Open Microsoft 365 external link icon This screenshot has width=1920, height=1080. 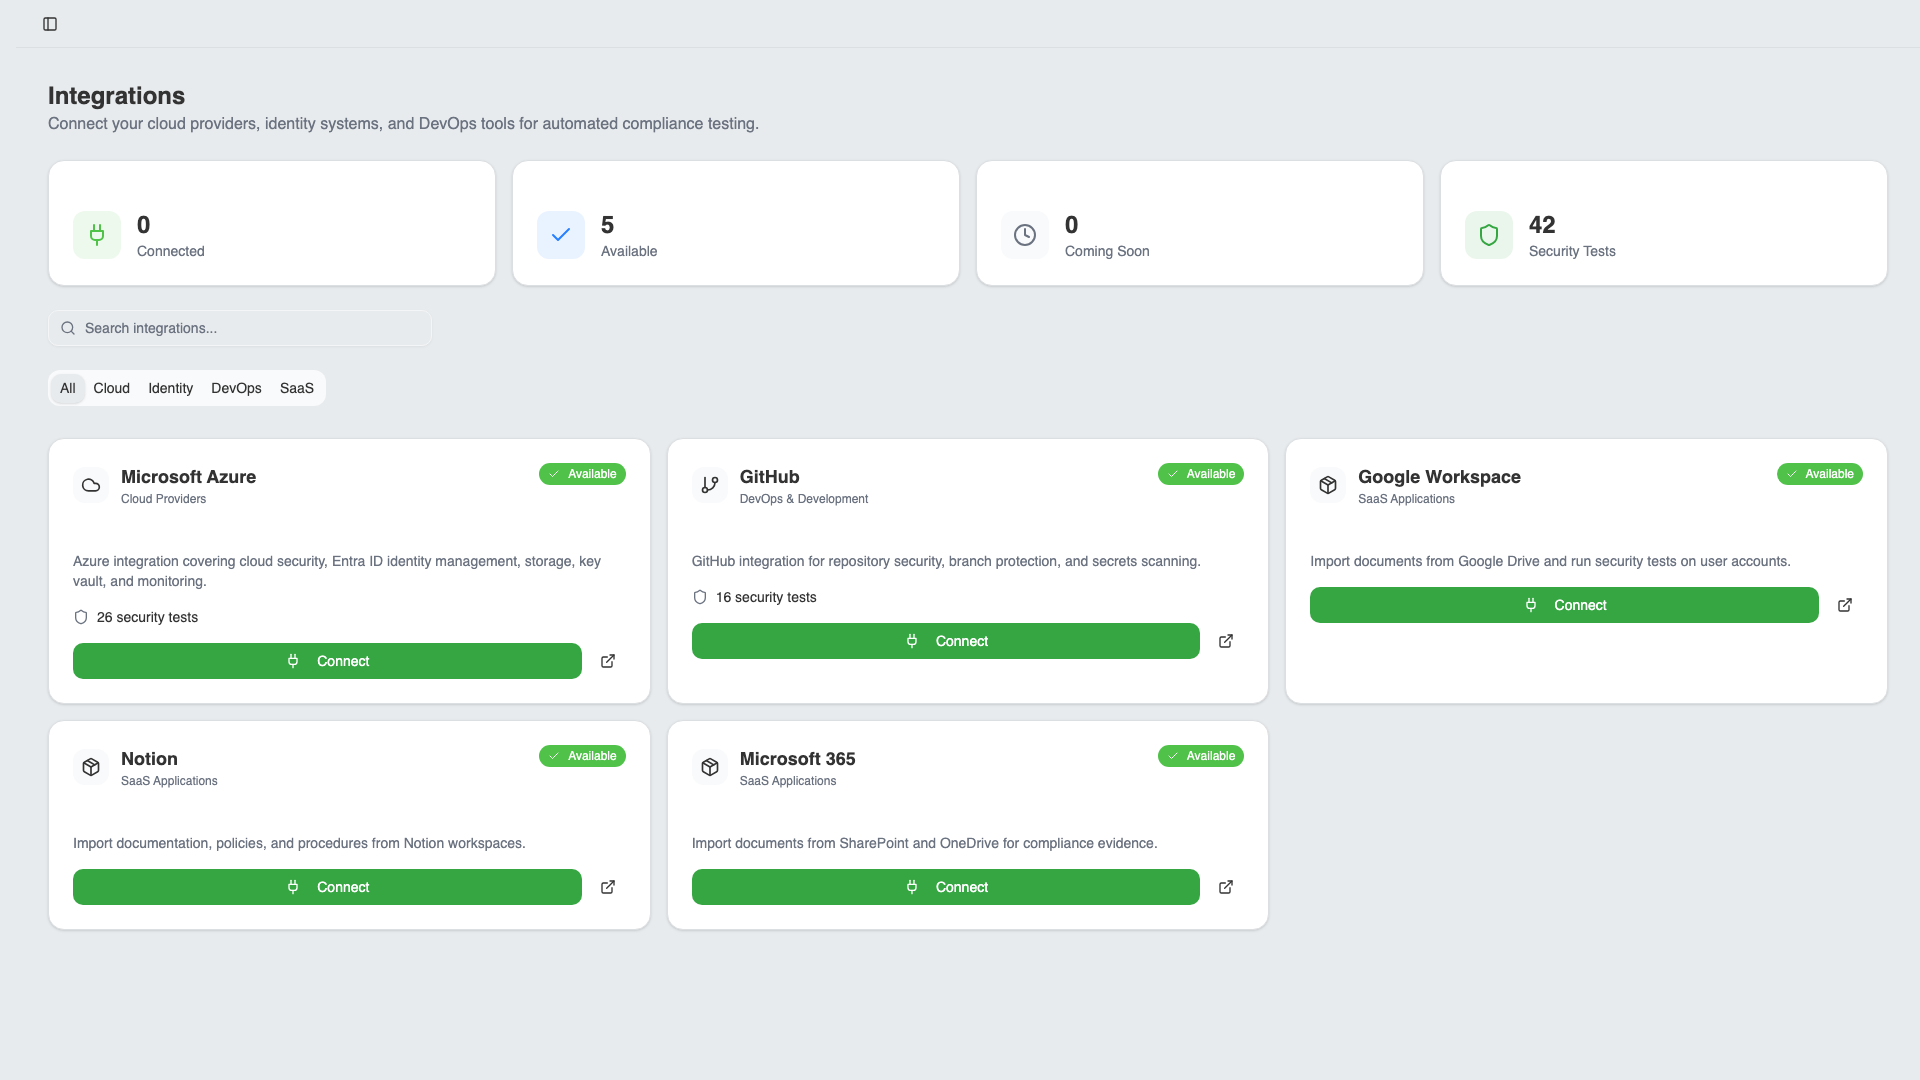tap(1226, 887)
